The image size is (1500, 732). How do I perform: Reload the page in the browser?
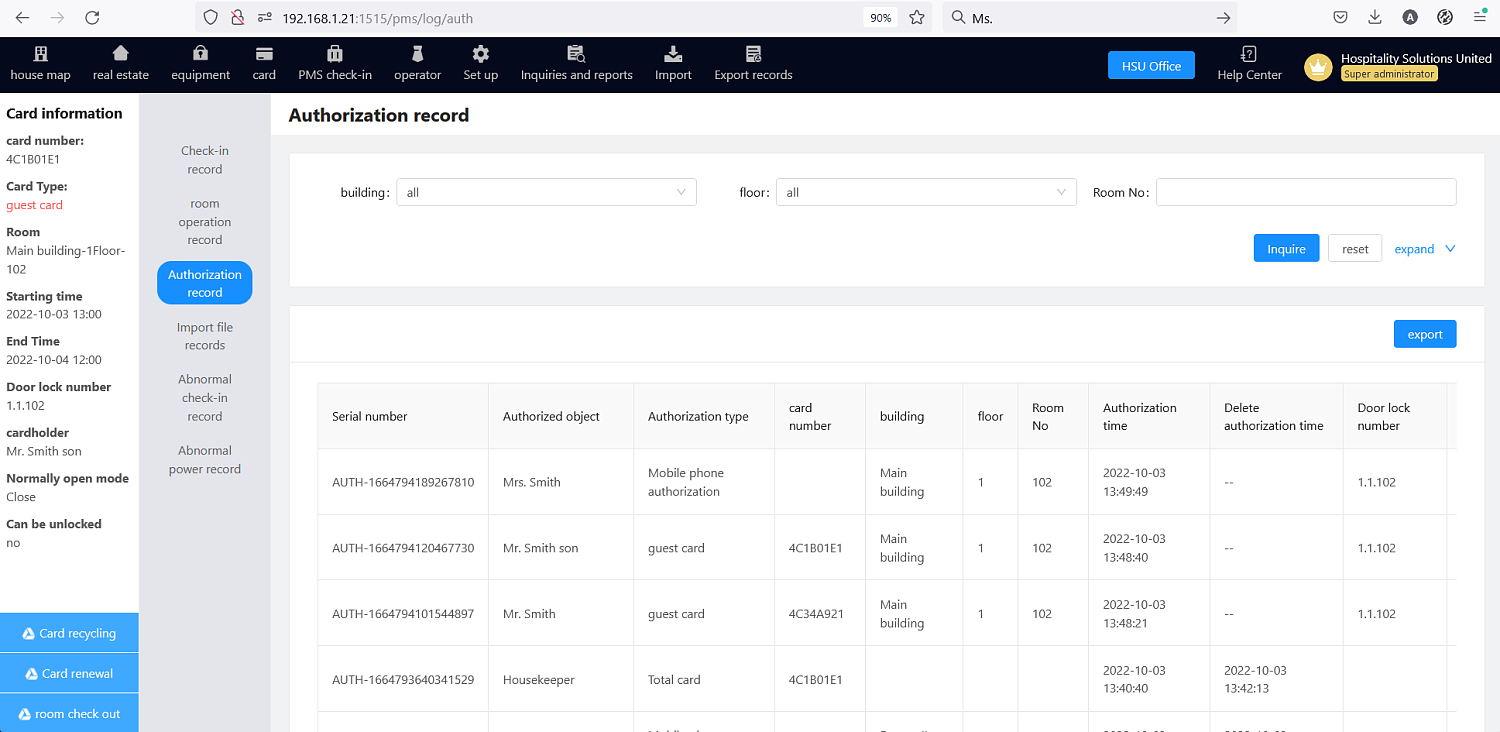tap(92, 18)
